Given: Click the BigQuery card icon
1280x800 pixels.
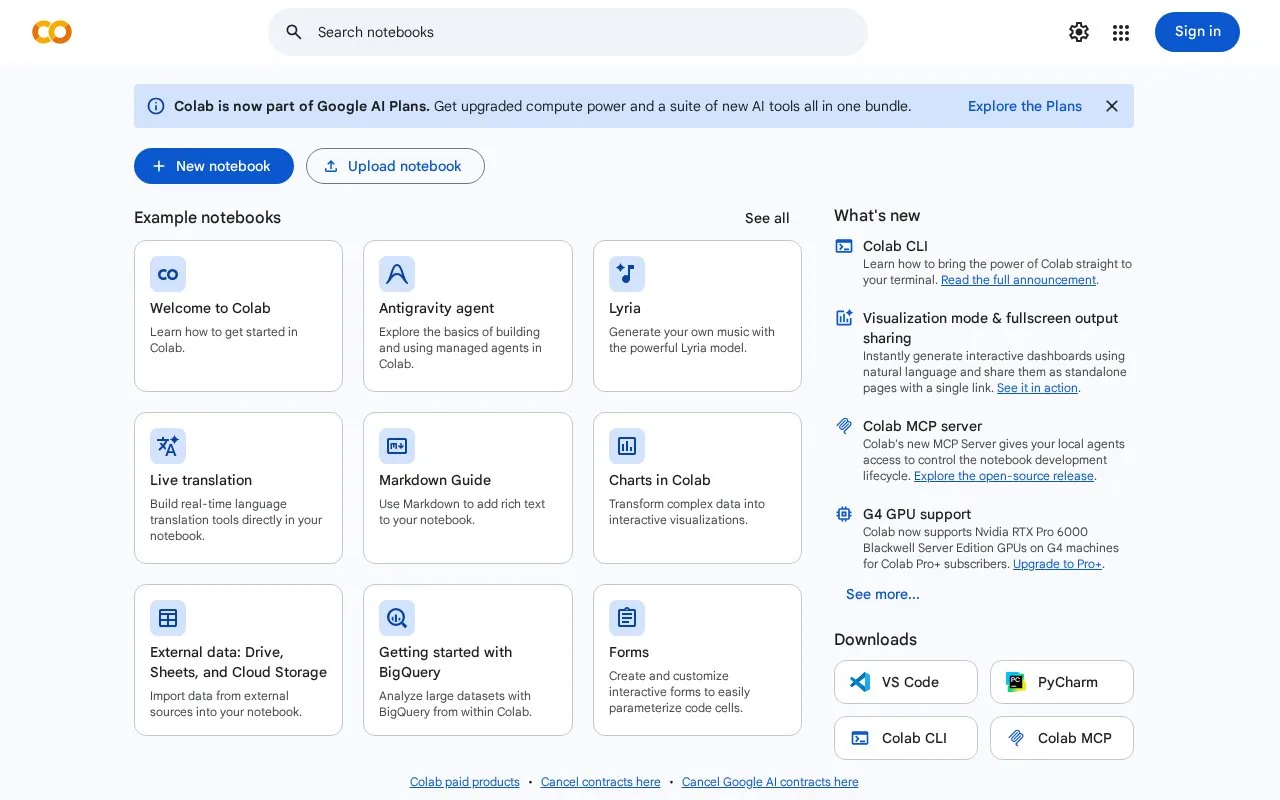Looking at the screenshot, I should (397, 618).
